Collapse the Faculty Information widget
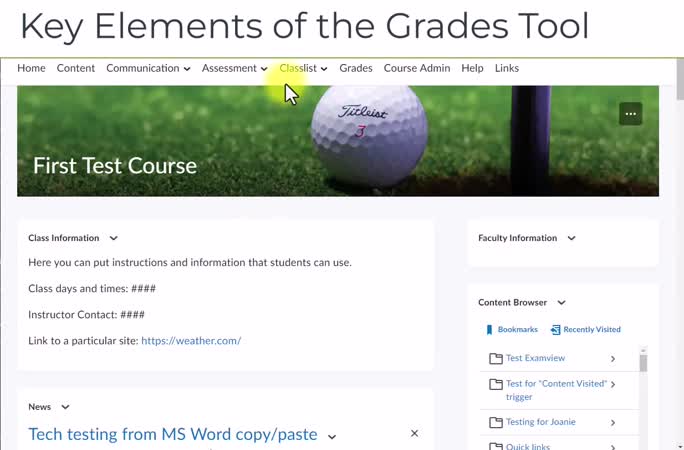 coord(571,238)
